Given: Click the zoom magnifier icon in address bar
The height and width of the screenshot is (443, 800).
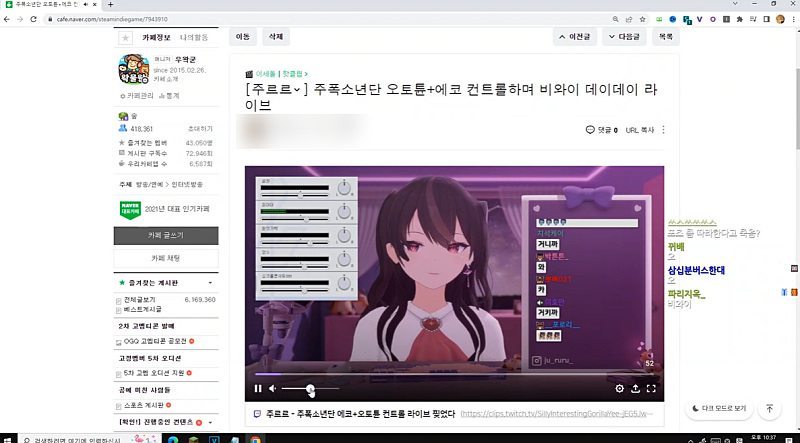Looking at the screenshot, I should (x=616, y=19).
